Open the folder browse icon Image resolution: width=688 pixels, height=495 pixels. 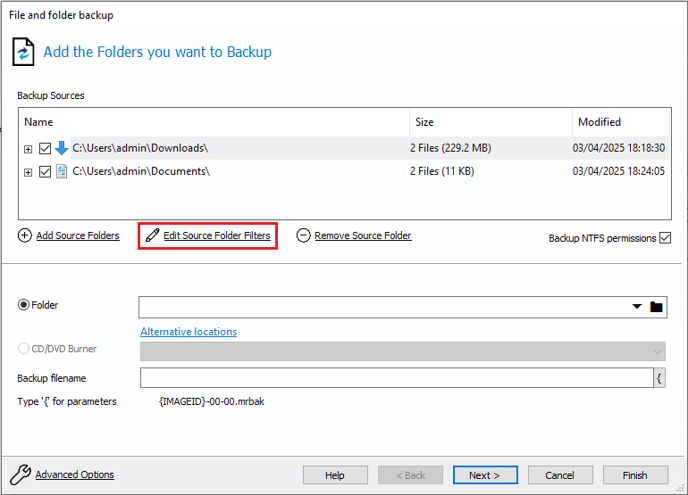pos(656,307)
